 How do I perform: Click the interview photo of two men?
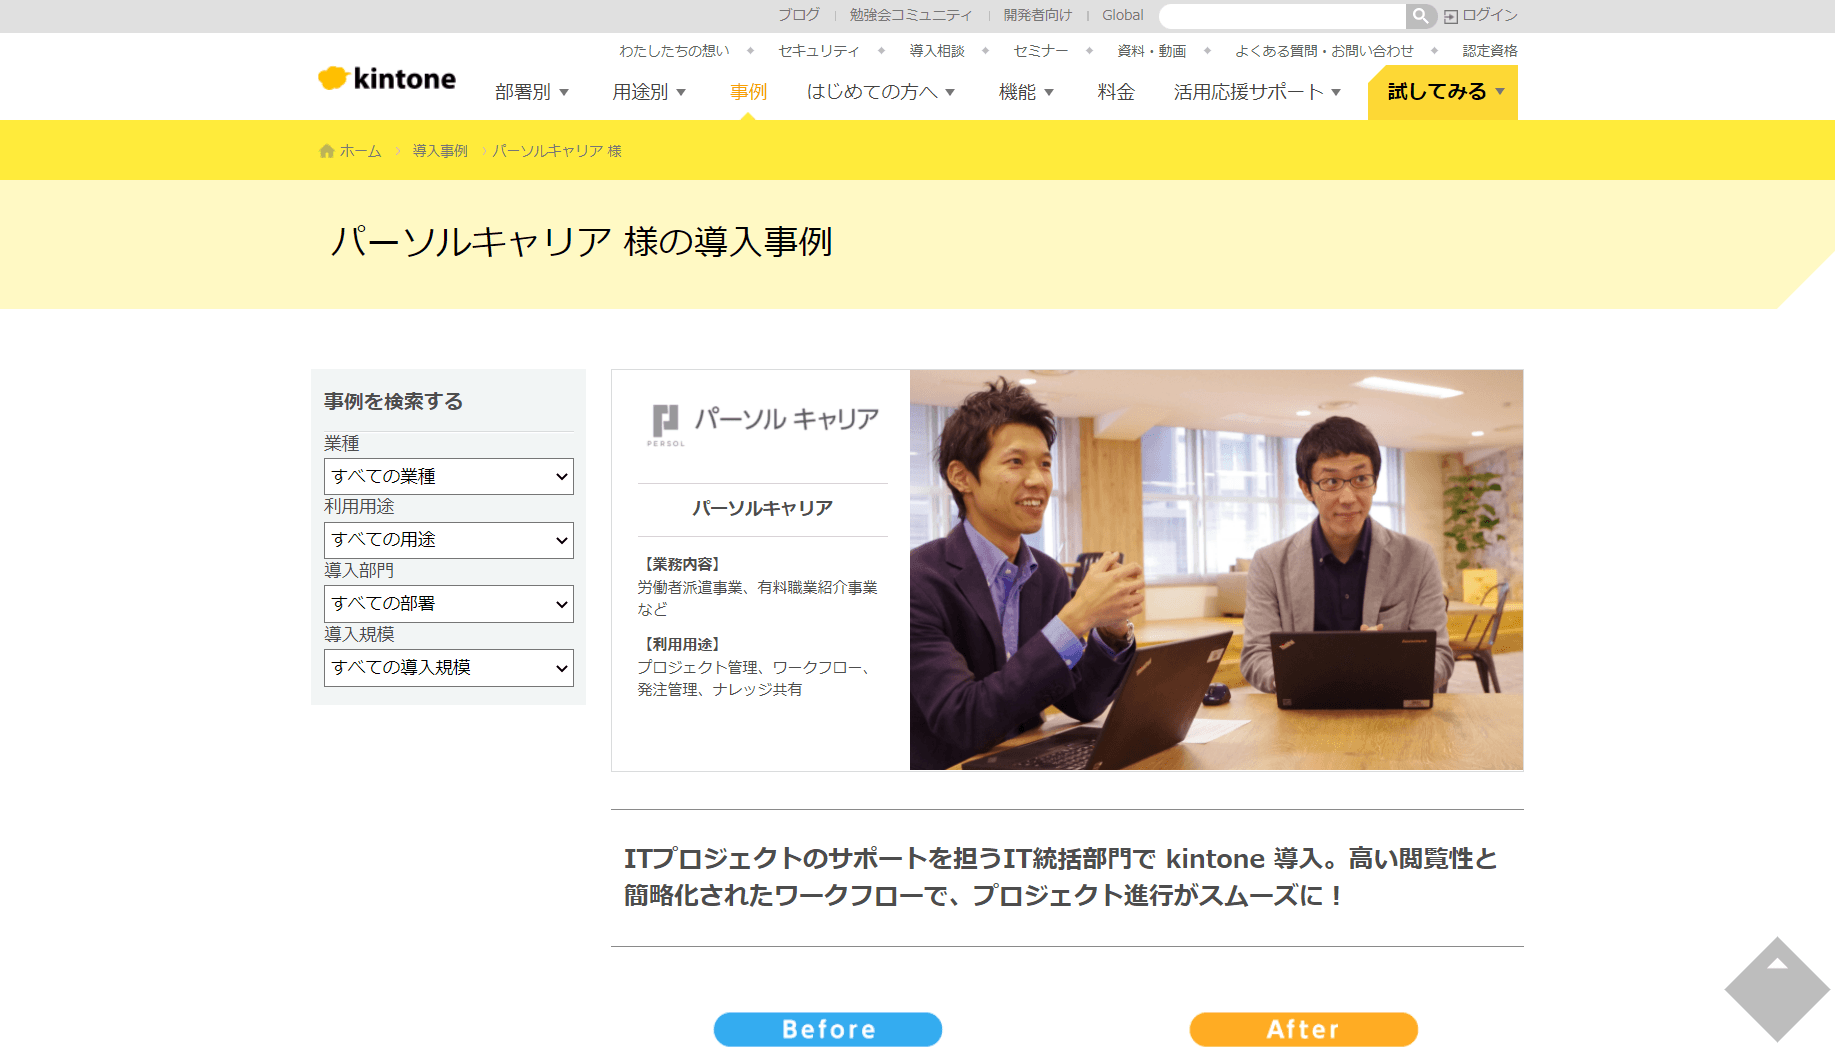coord(1216,570)
